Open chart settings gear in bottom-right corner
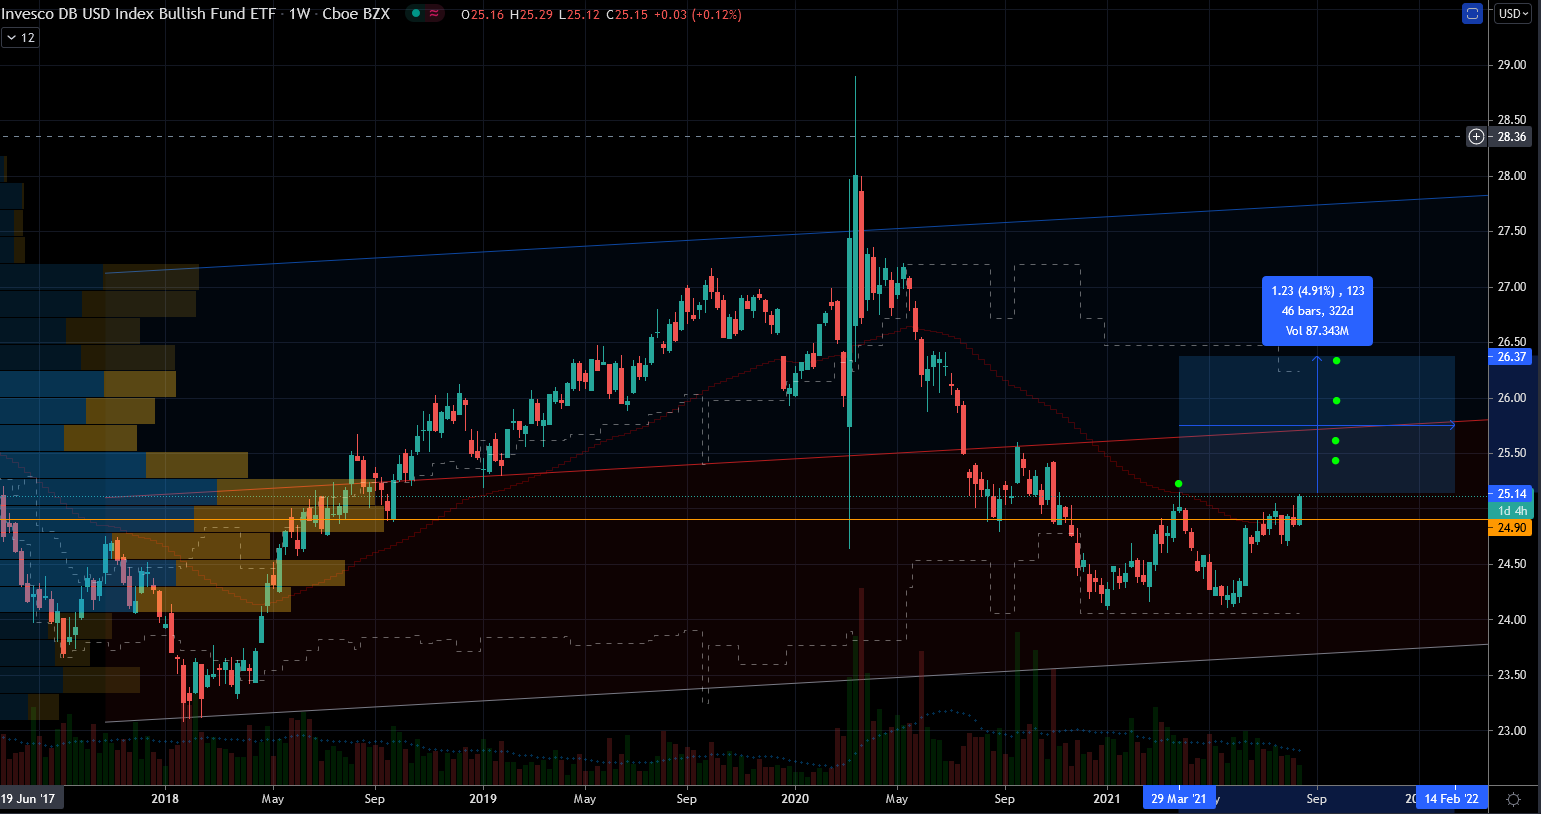The image size is (1541, 814). click(x=1513, y=799)
